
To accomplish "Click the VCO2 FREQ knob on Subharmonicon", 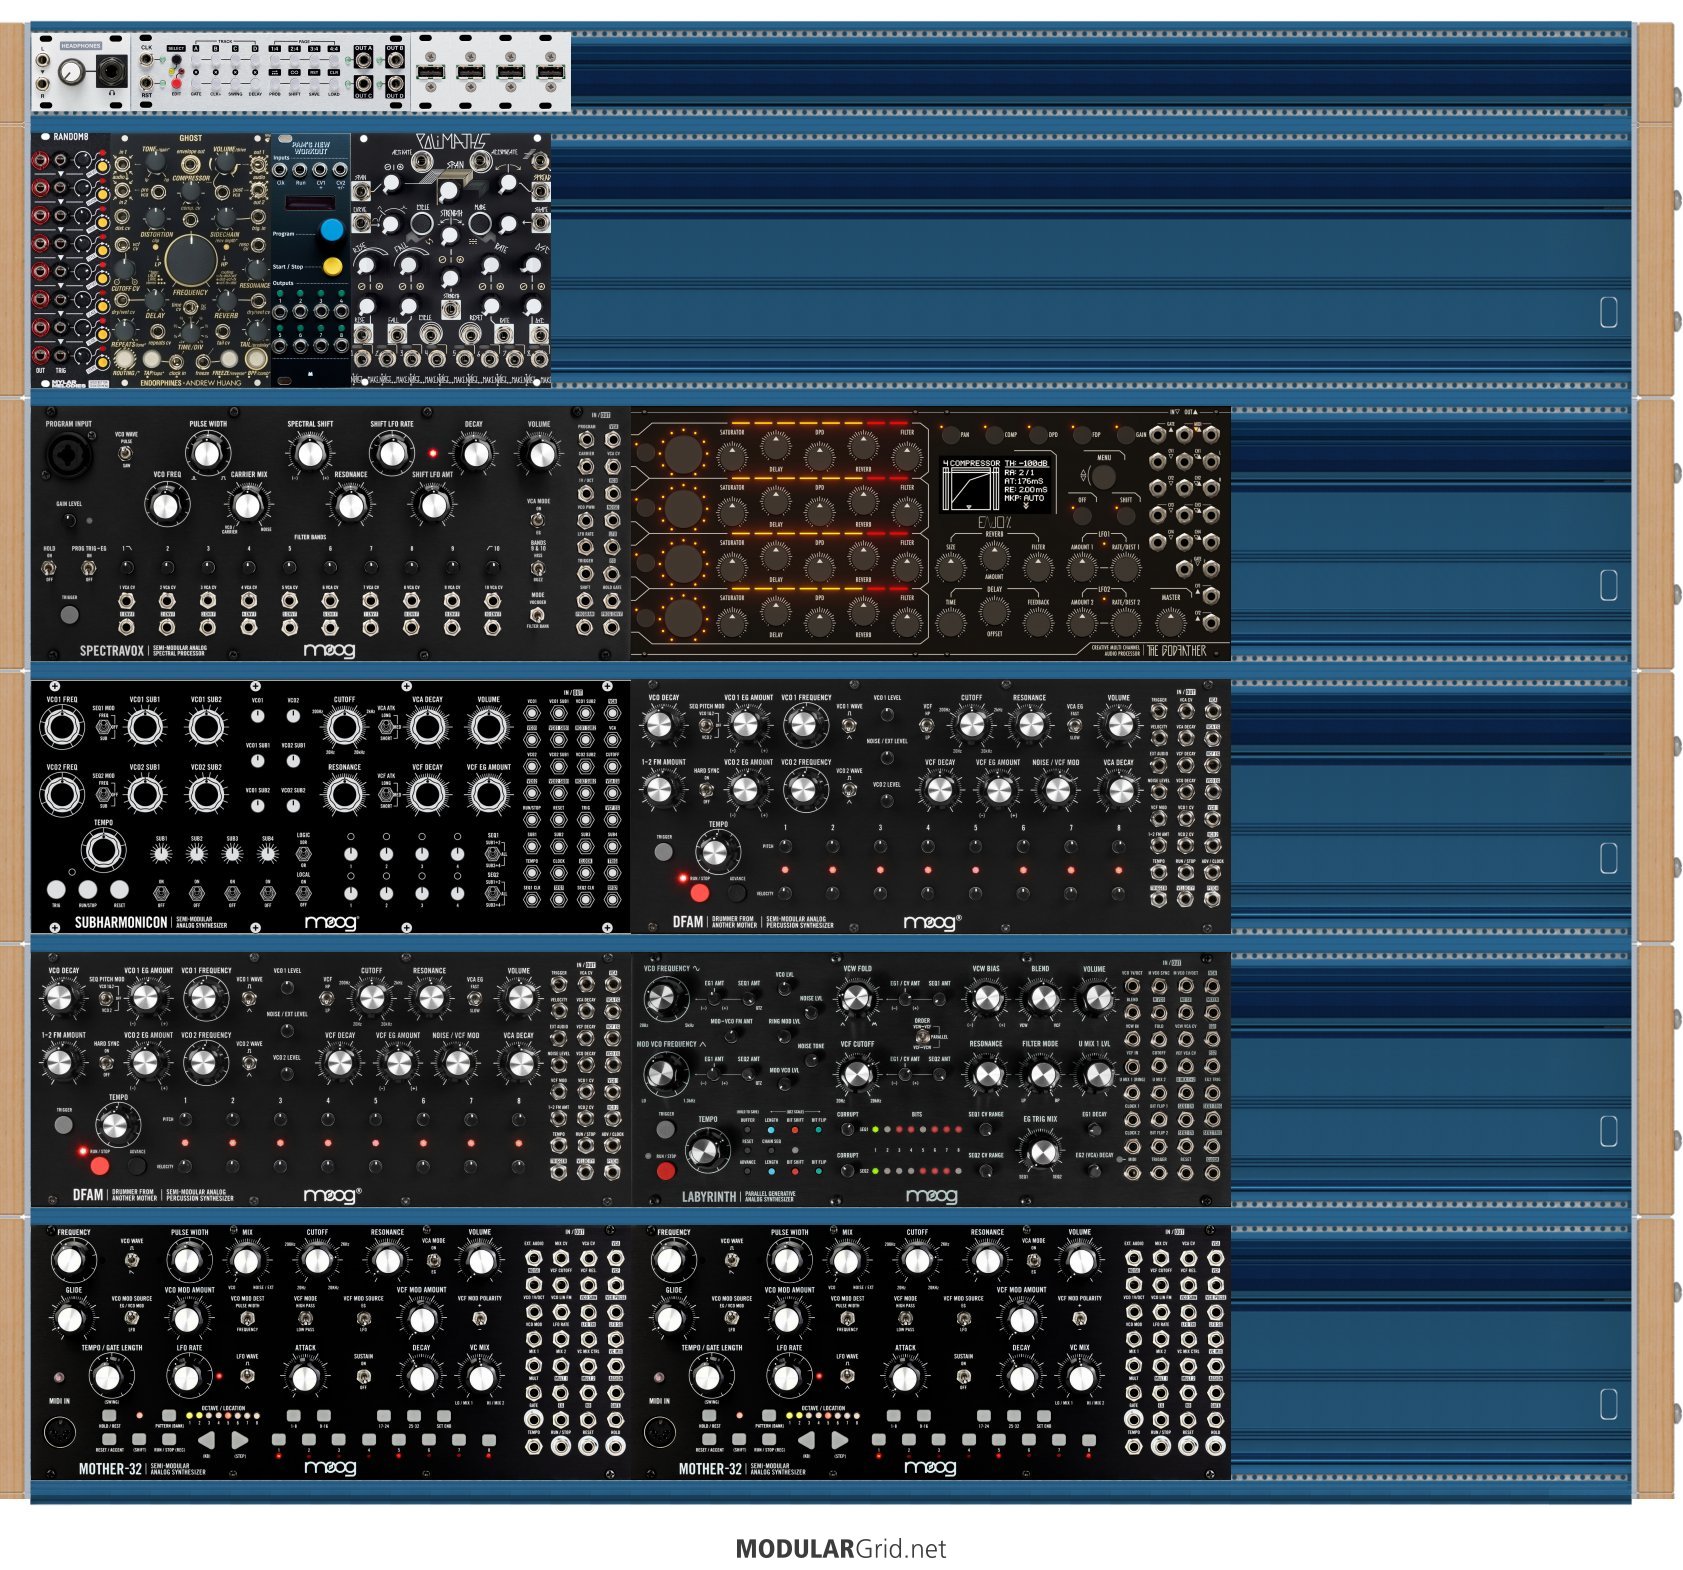I will [x=61, y=795].
